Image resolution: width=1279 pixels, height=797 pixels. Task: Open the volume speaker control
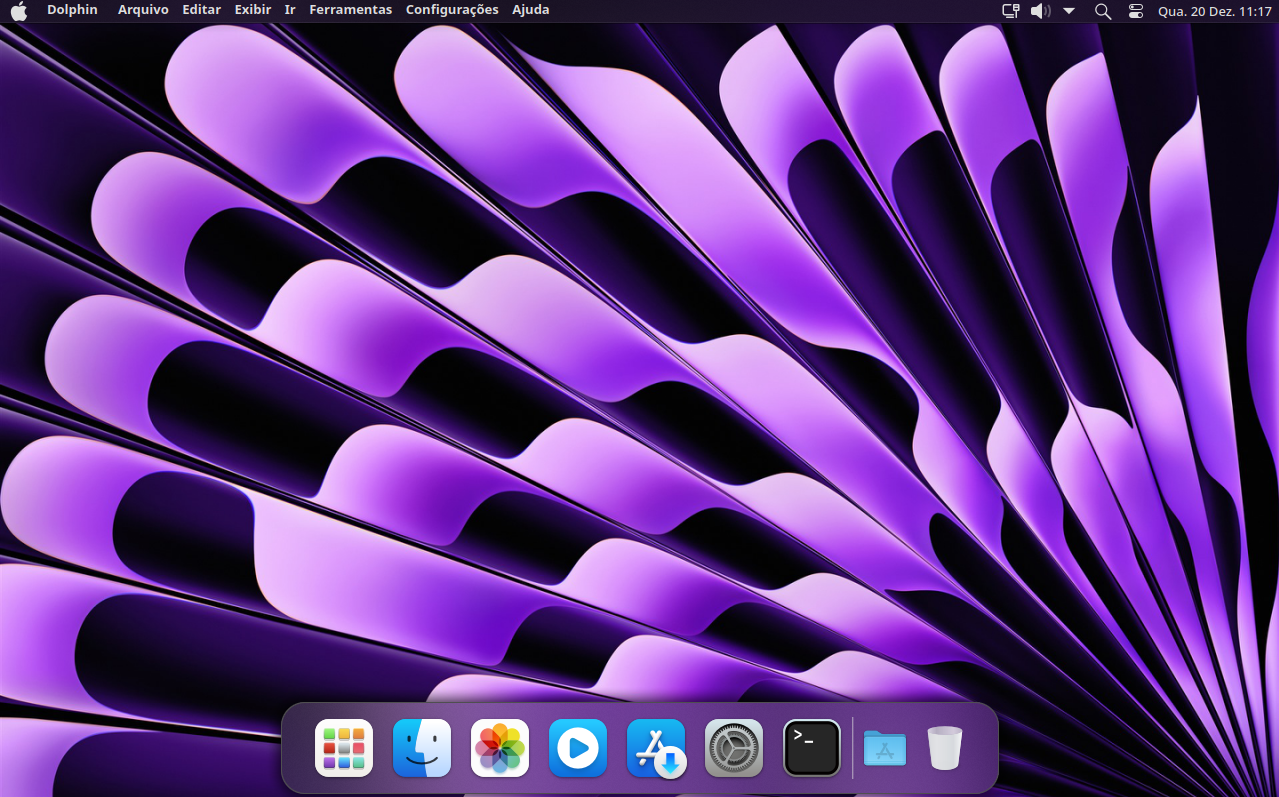click(1040, 11)
